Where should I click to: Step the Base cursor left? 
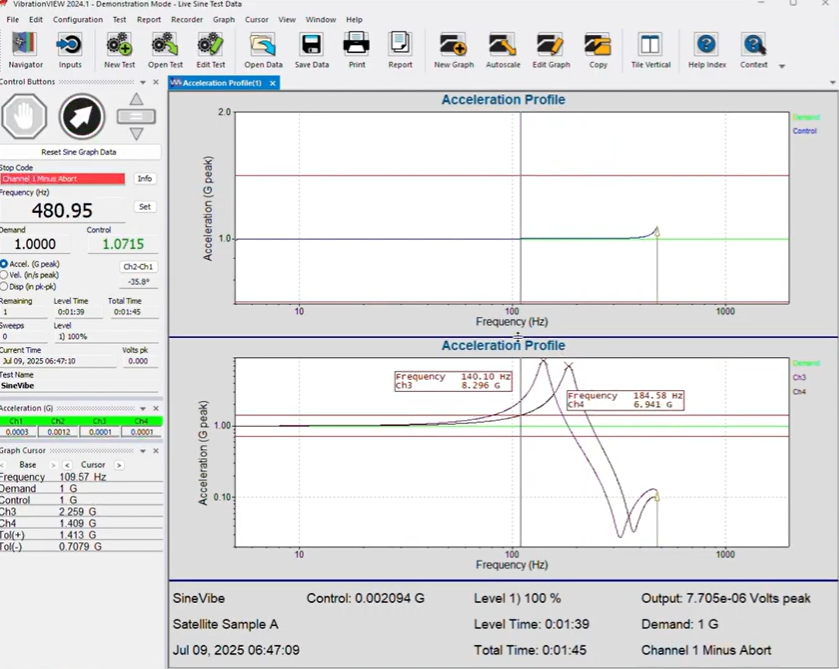[x=3, y=465]
